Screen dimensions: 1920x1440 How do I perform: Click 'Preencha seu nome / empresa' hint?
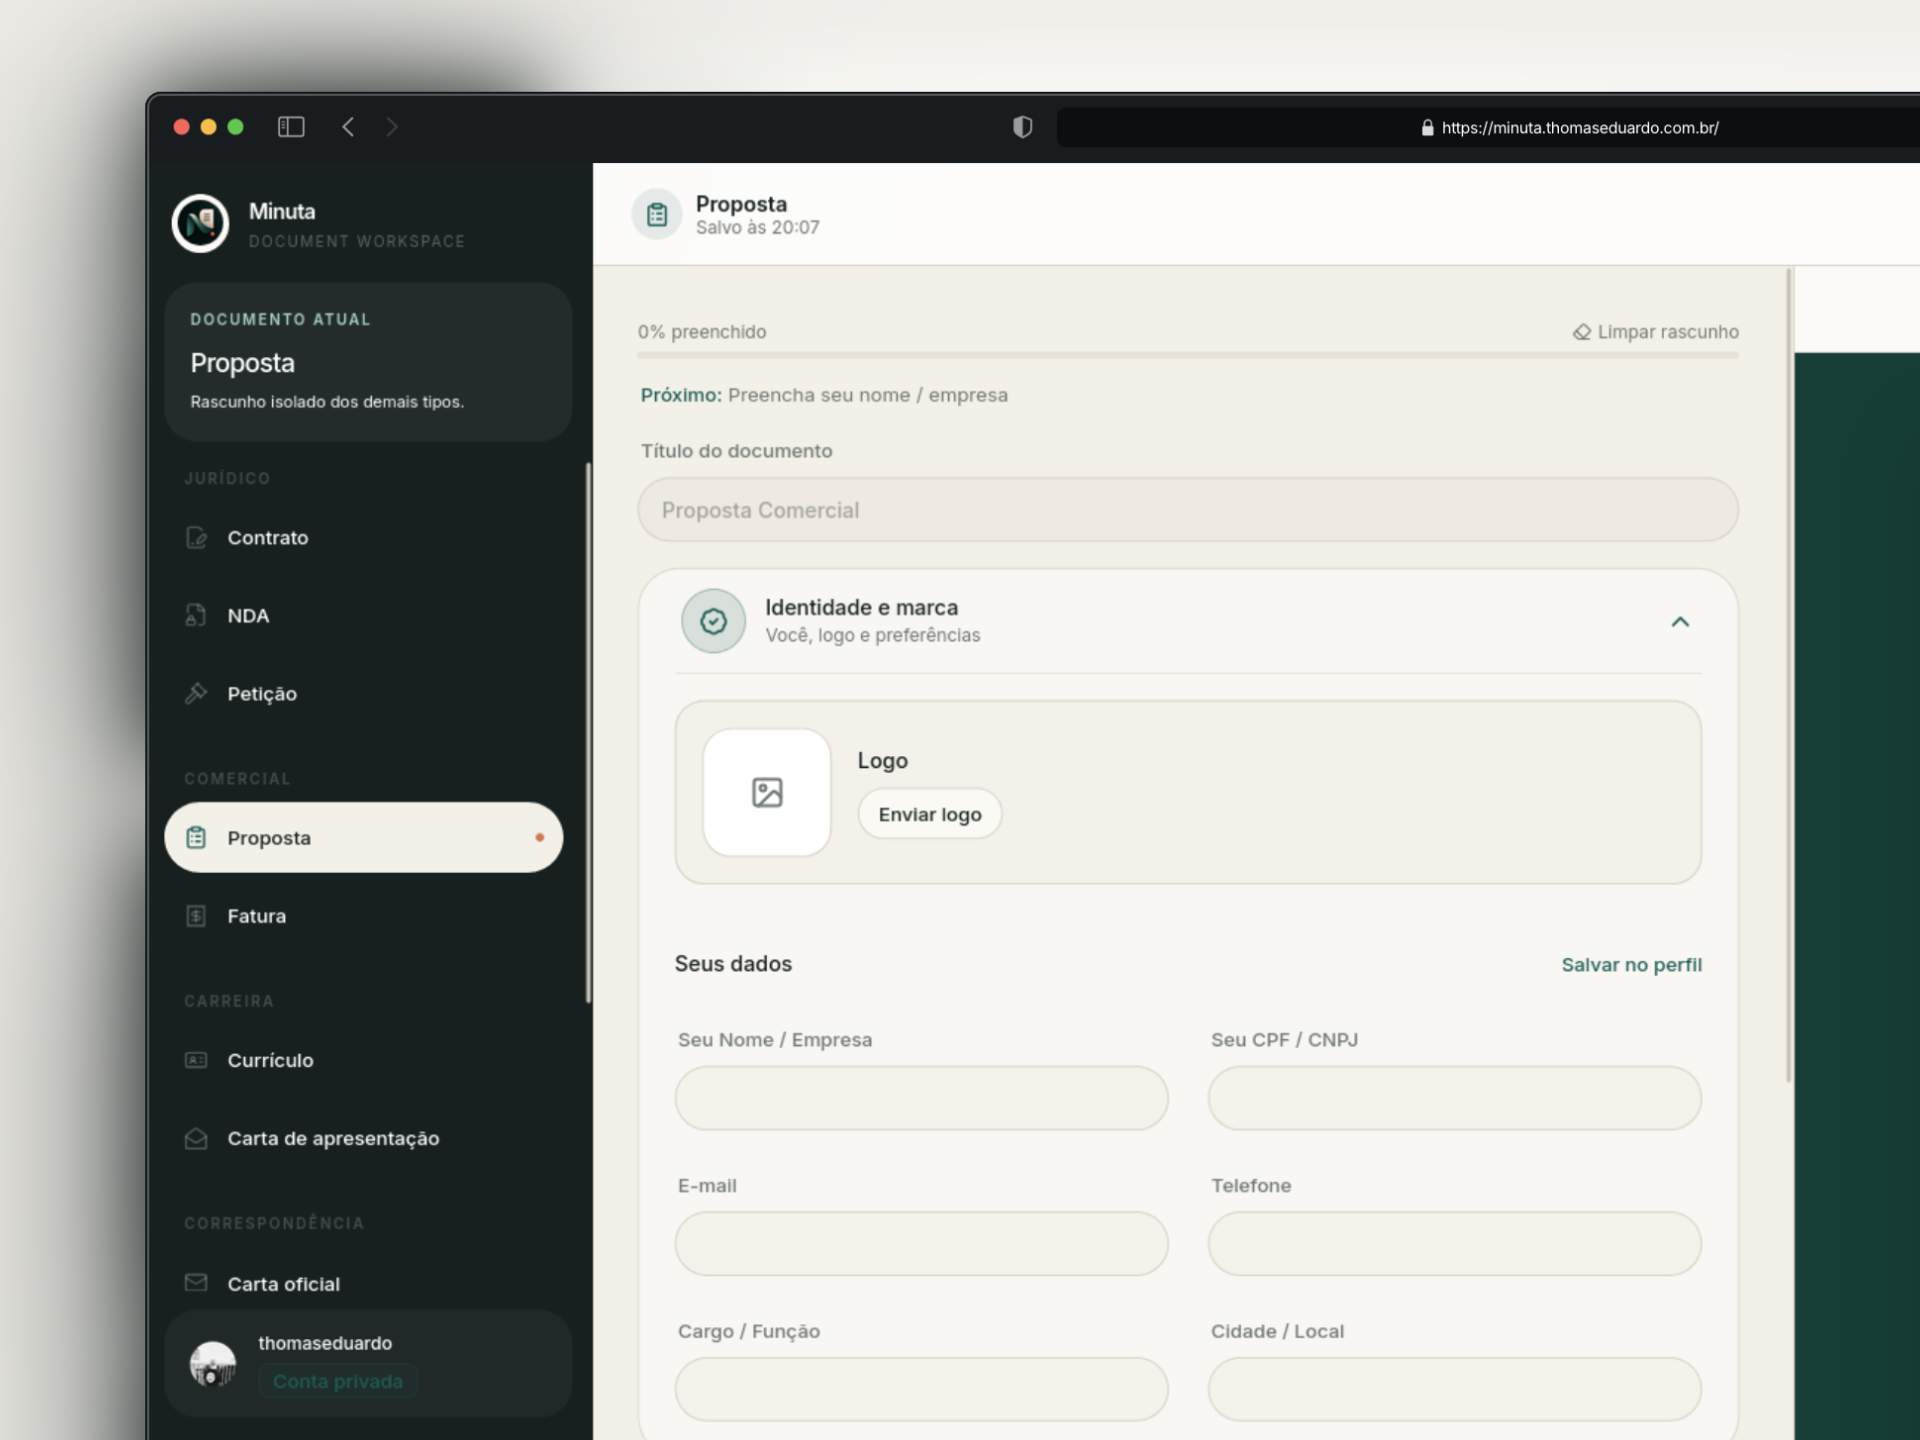point(868,395)
